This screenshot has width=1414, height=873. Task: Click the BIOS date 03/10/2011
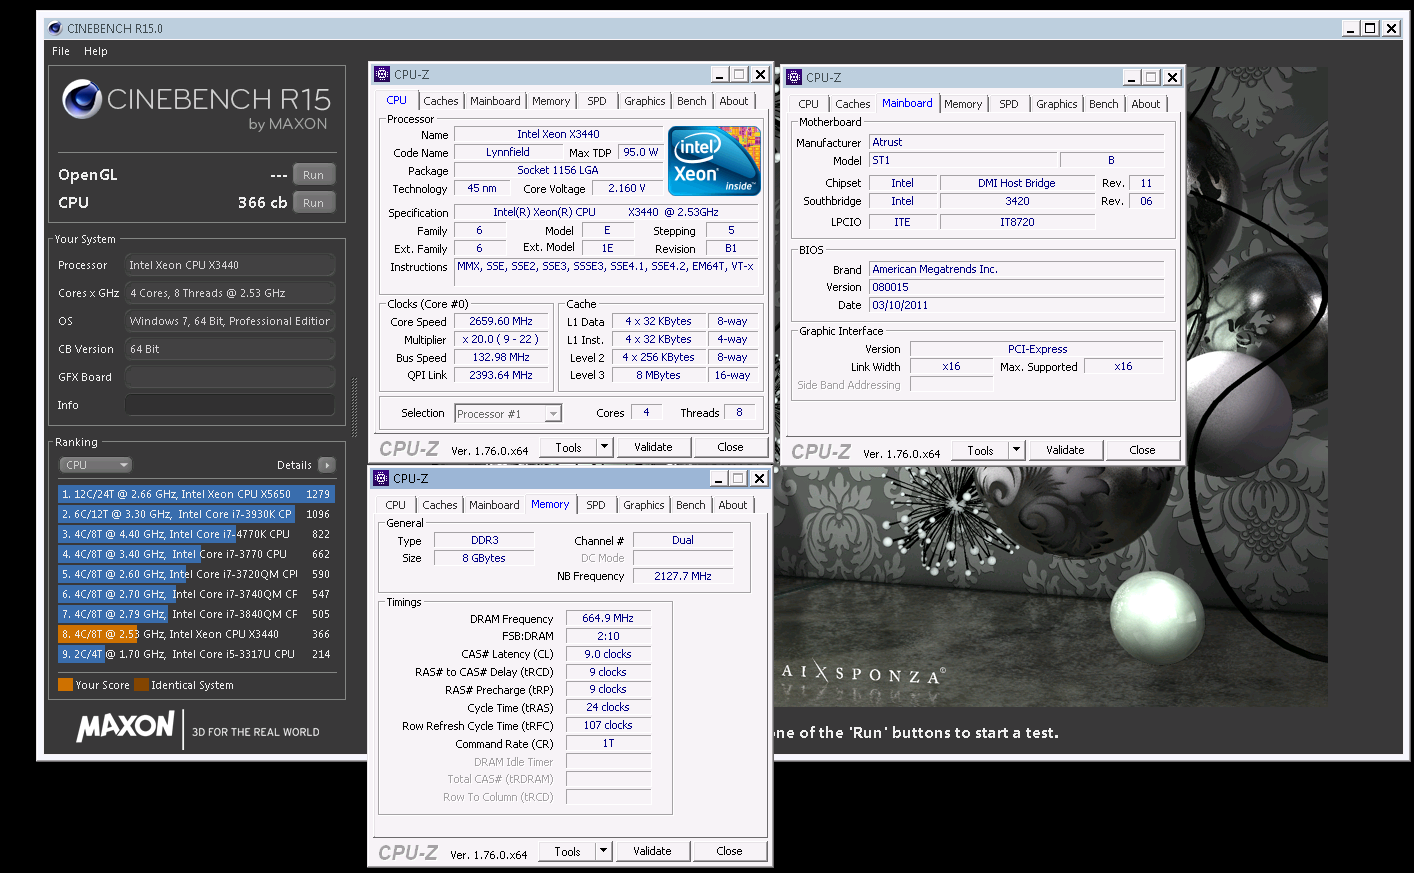[1016, 305]
